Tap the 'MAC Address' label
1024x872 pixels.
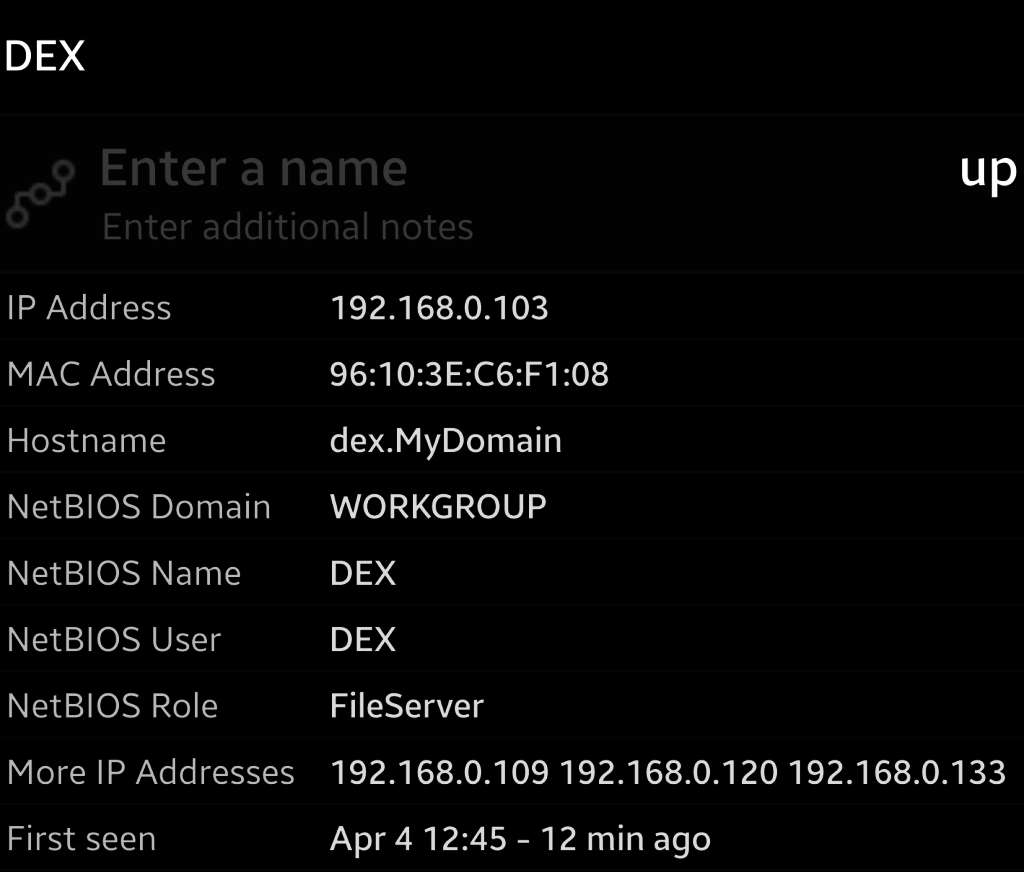[111, 374]
